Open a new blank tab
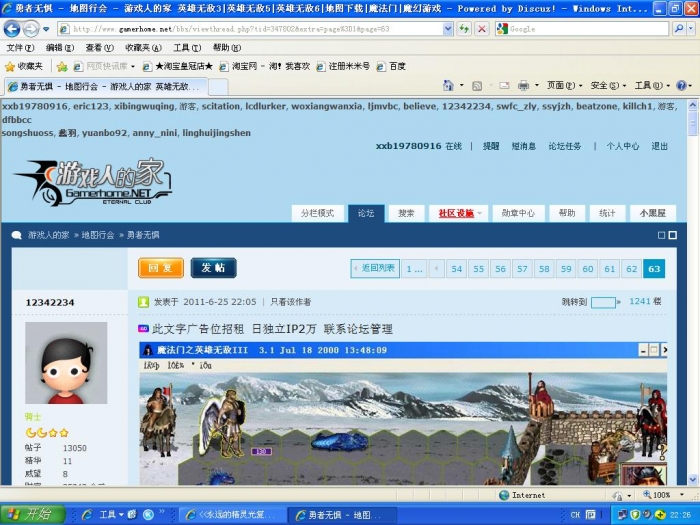Screen dimensions: 700x525 click(218, 87)
